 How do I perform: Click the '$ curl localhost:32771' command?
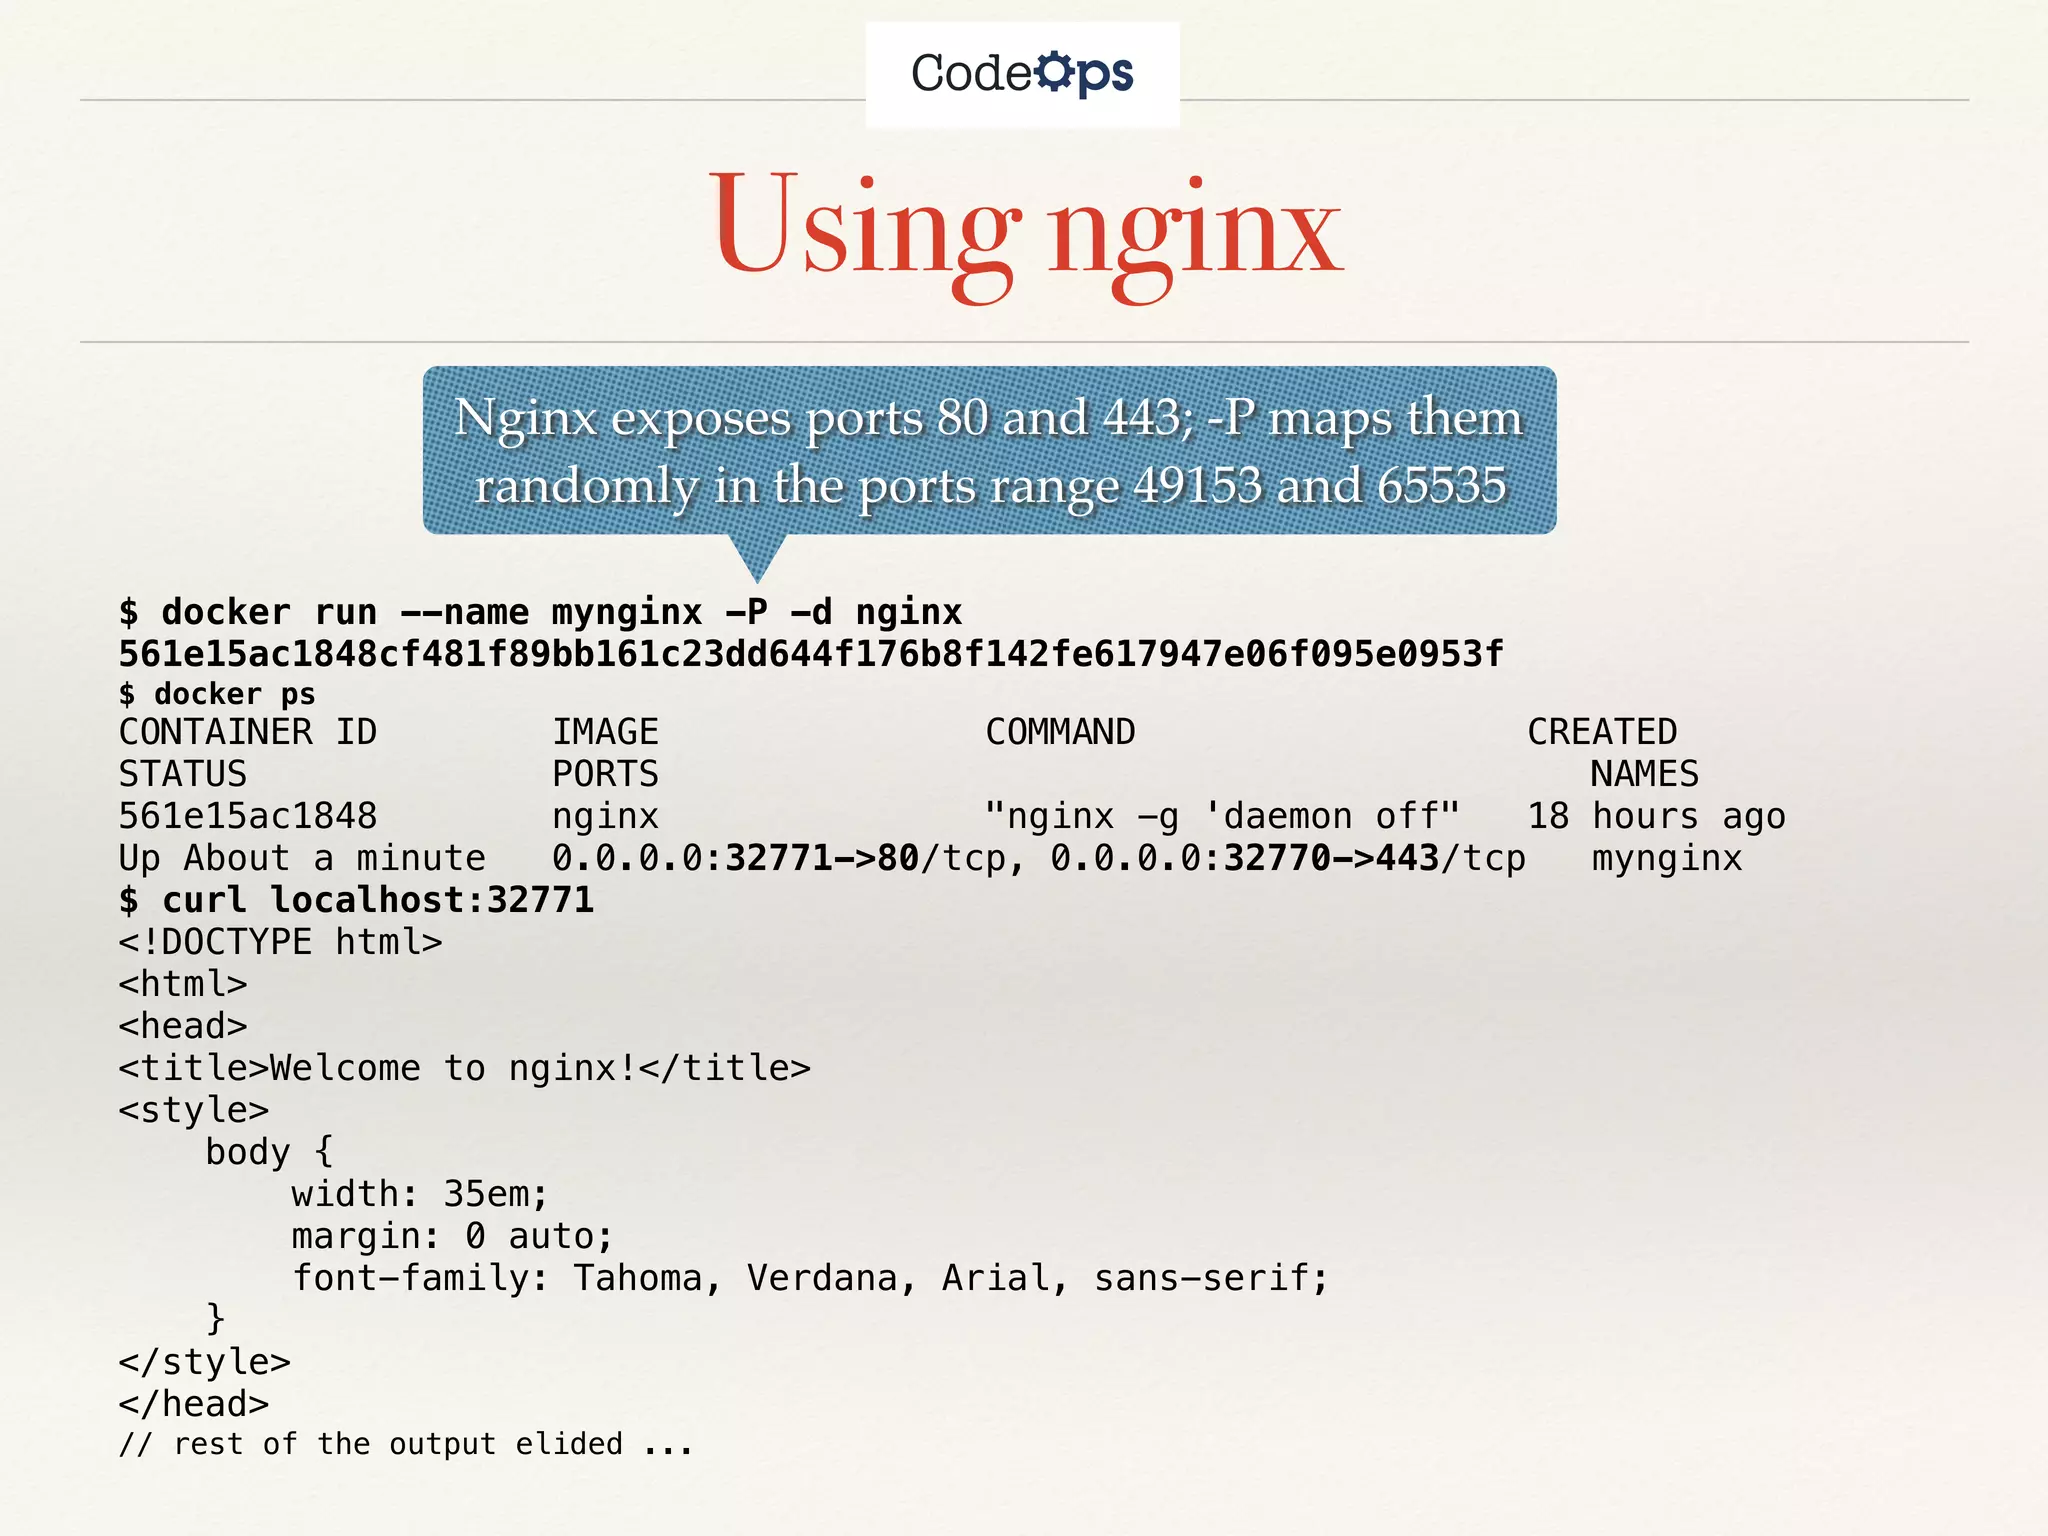coord(356,900)
